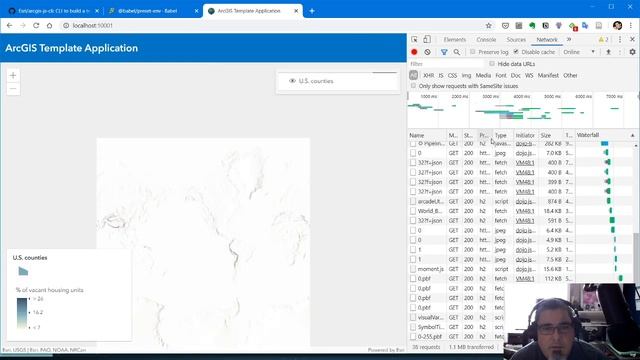The image size is (640, 360).
Task: Click the import HAR upload arrow icon
Action: coord(608,52)
